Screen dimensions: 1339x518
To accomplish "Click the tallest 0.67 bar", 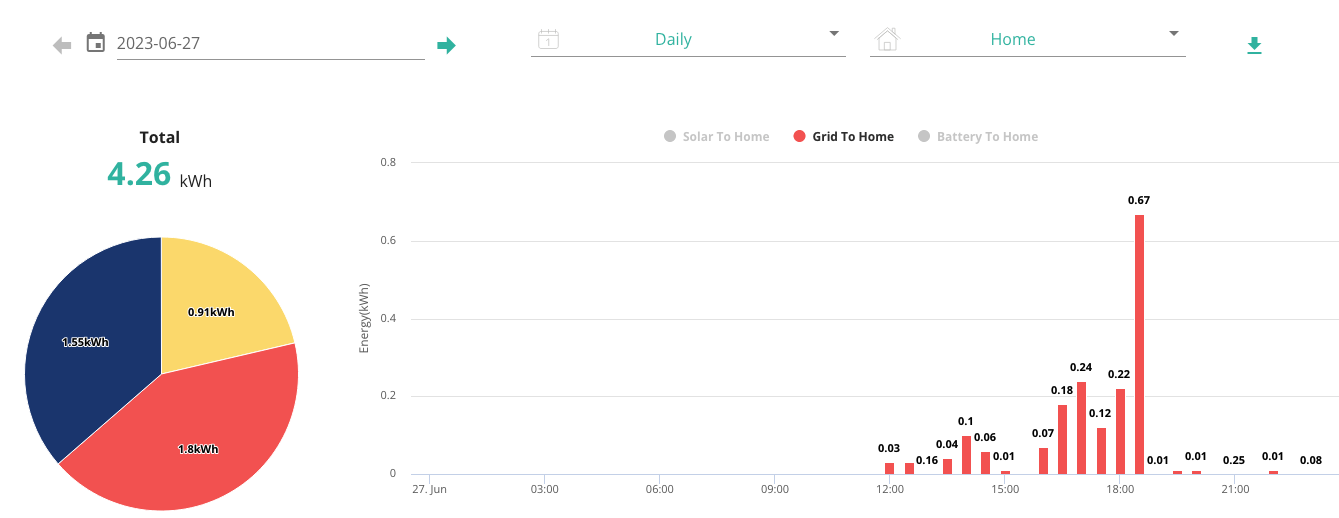I will coord(1139,344).
